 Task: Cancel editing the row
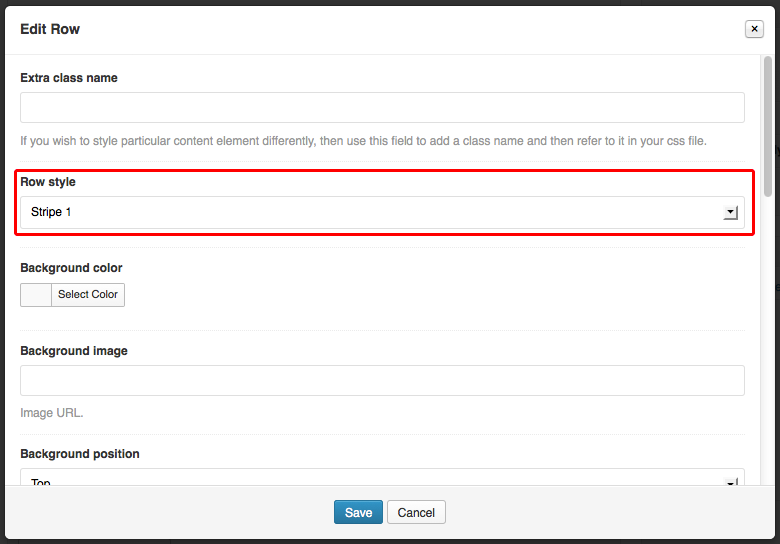(x=416, y=512)
